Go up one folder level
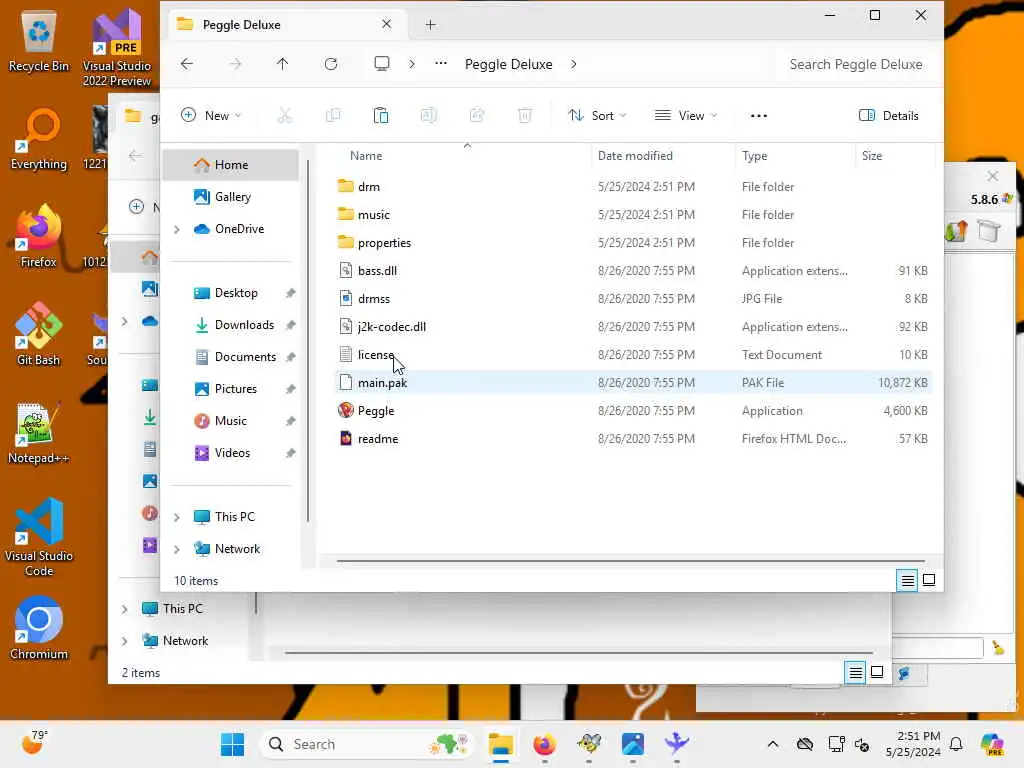Image resolution: width=1024 pixels, height=768 pixels. pyautogui.click(x=282, y=64)
